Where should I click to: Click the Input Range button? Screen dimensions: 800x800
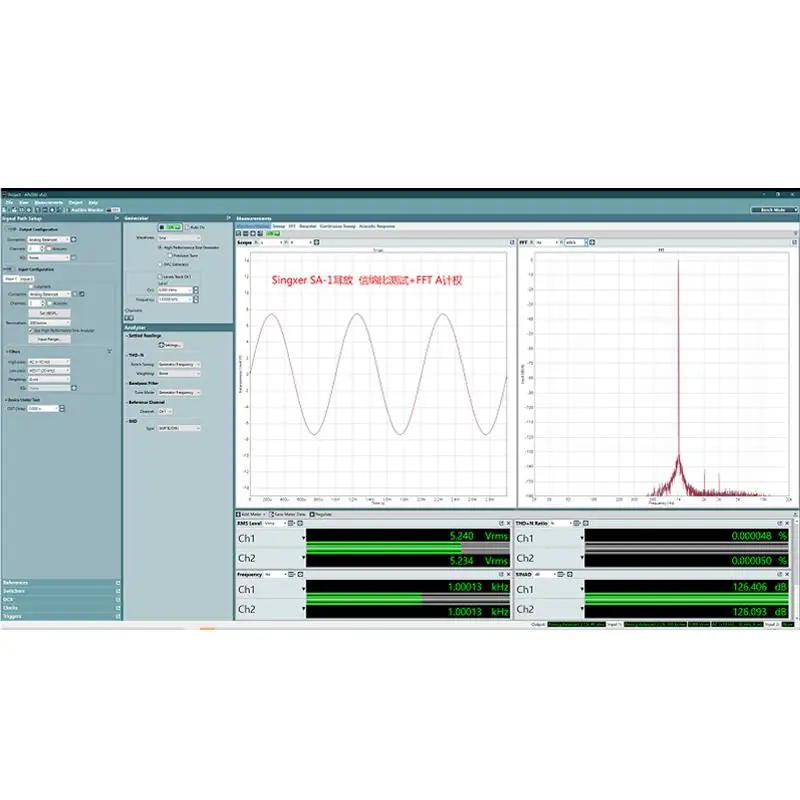click(49, 339)
